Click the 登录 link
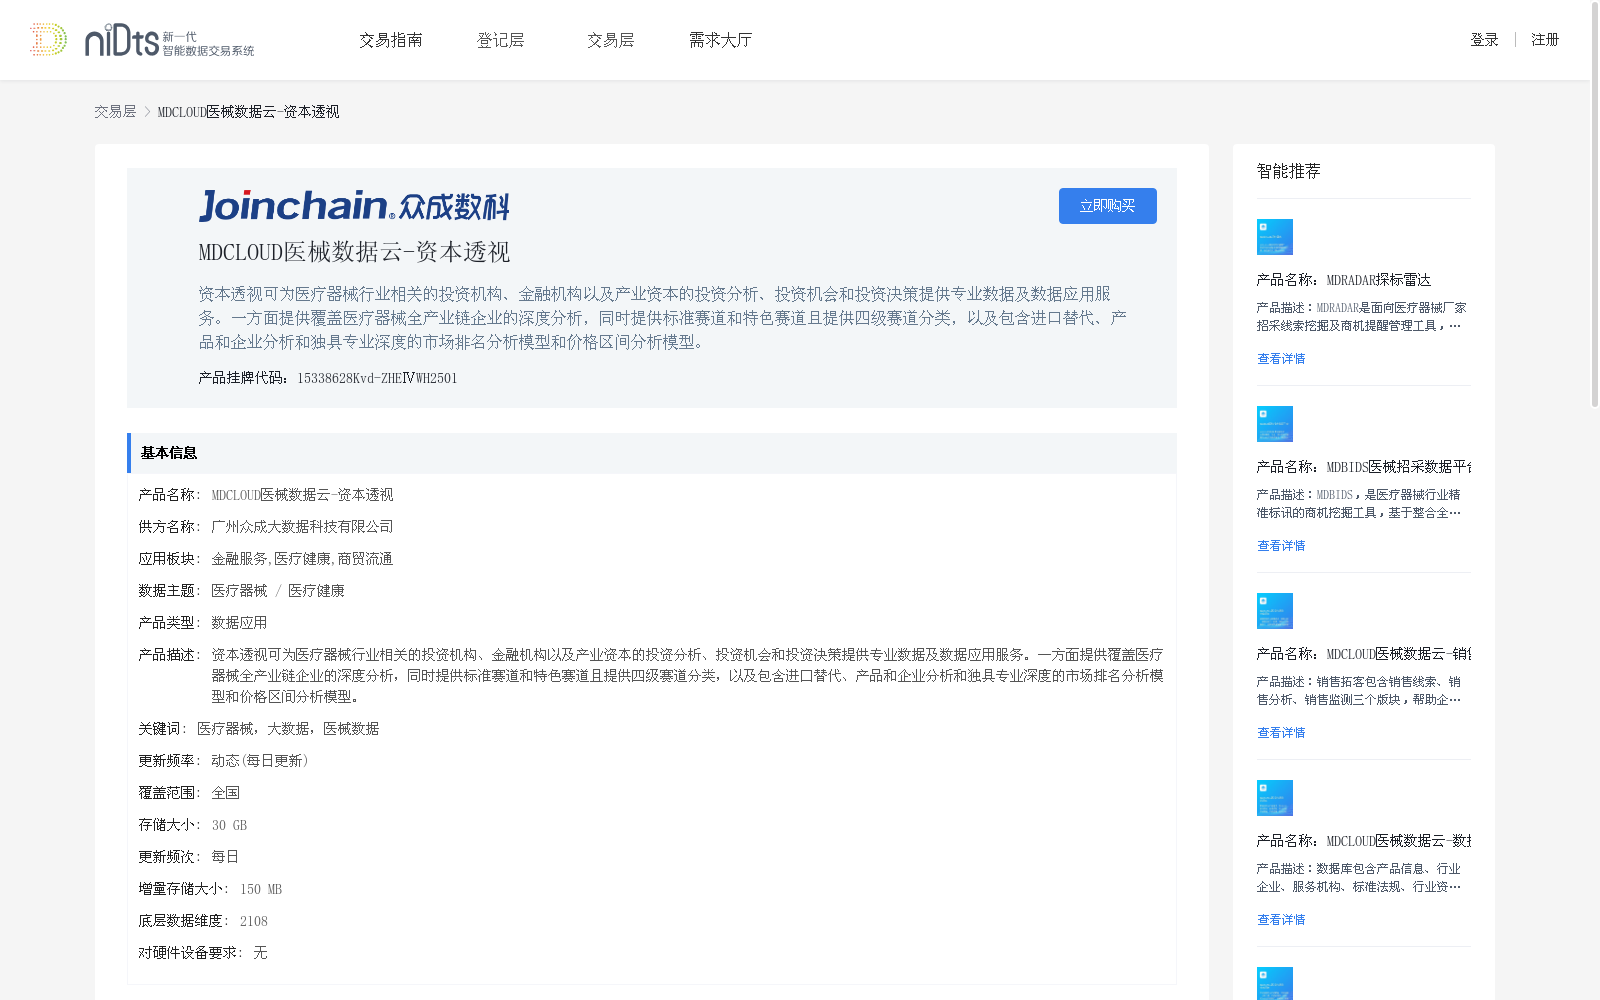This screenshot has height=1000, width=1600. coord(1484,40)
